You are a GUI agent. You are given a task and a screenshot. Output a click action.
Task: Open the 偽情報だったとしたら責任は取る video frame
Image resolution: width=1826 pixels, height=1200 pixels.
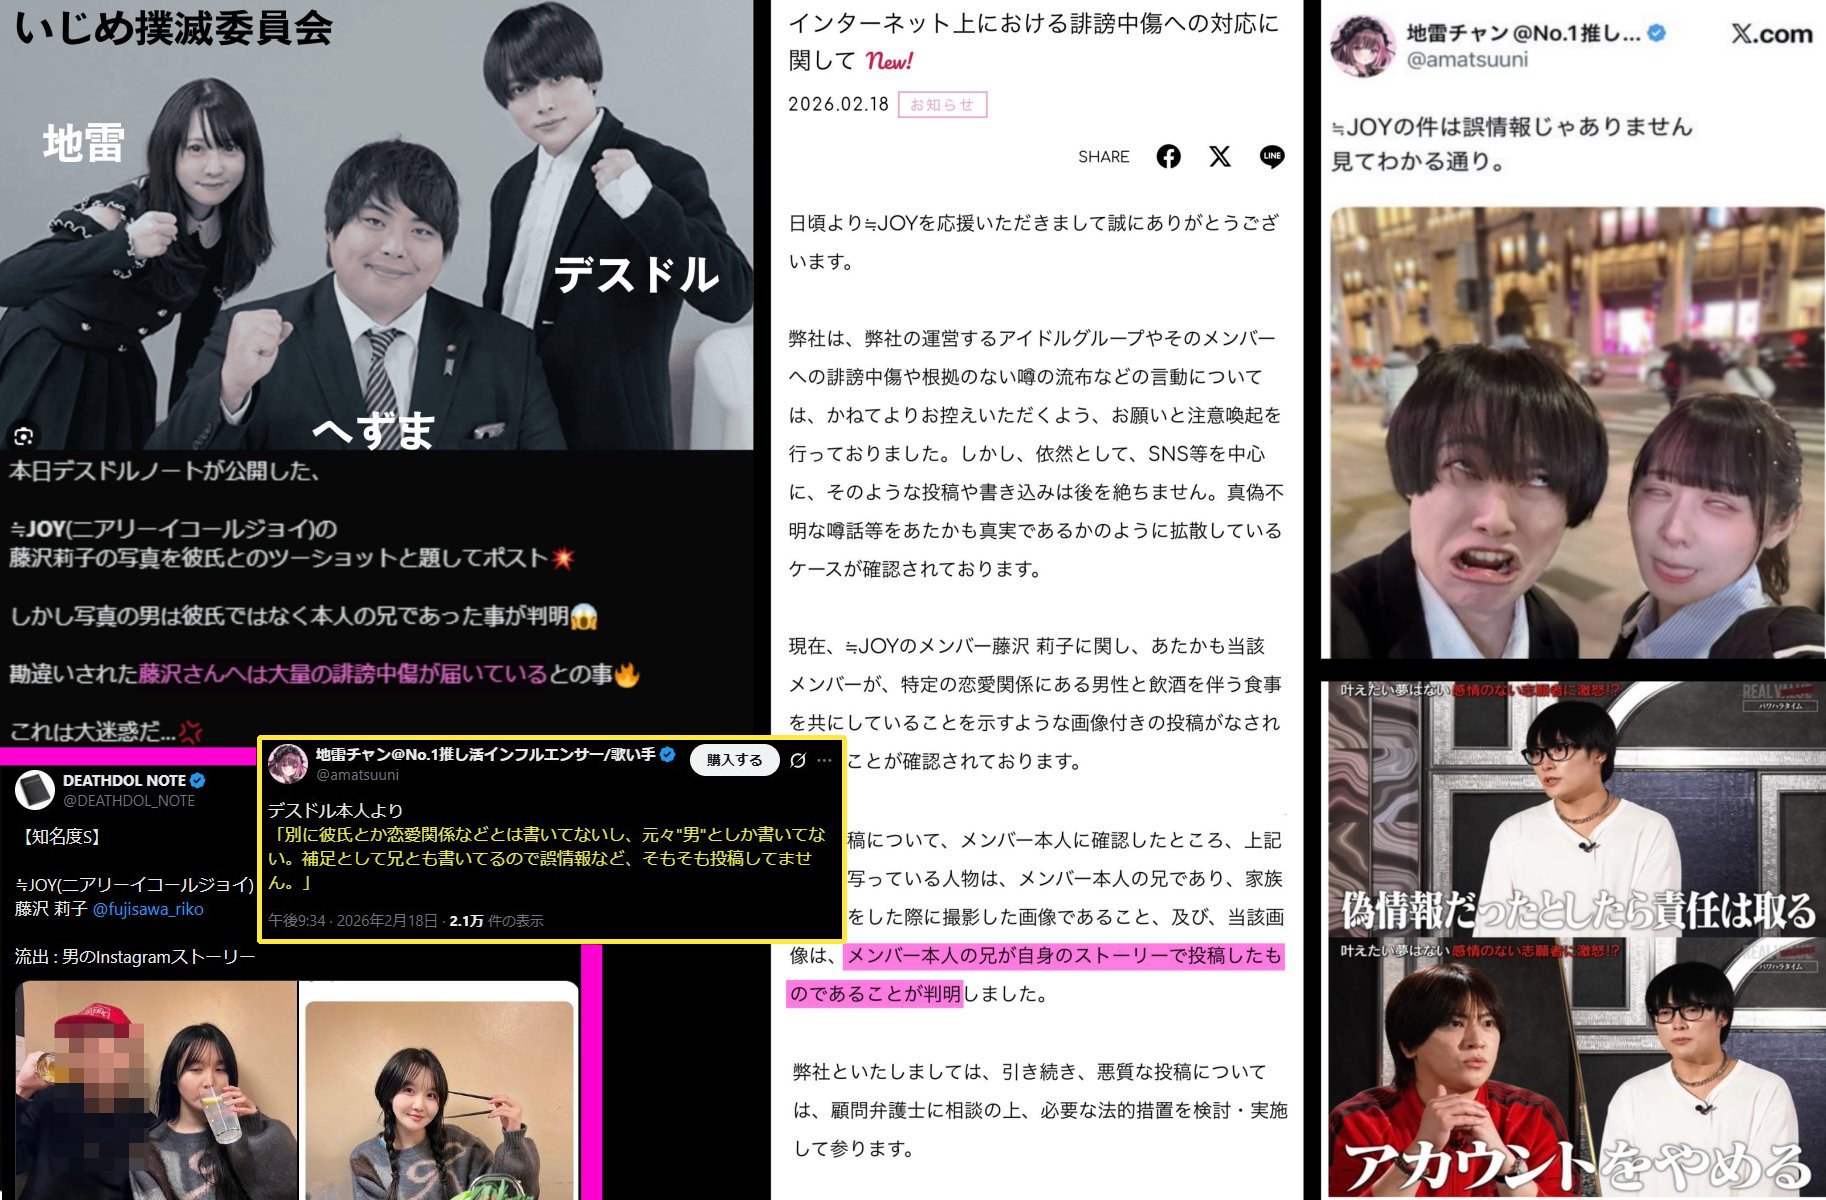pos(1576,810)
